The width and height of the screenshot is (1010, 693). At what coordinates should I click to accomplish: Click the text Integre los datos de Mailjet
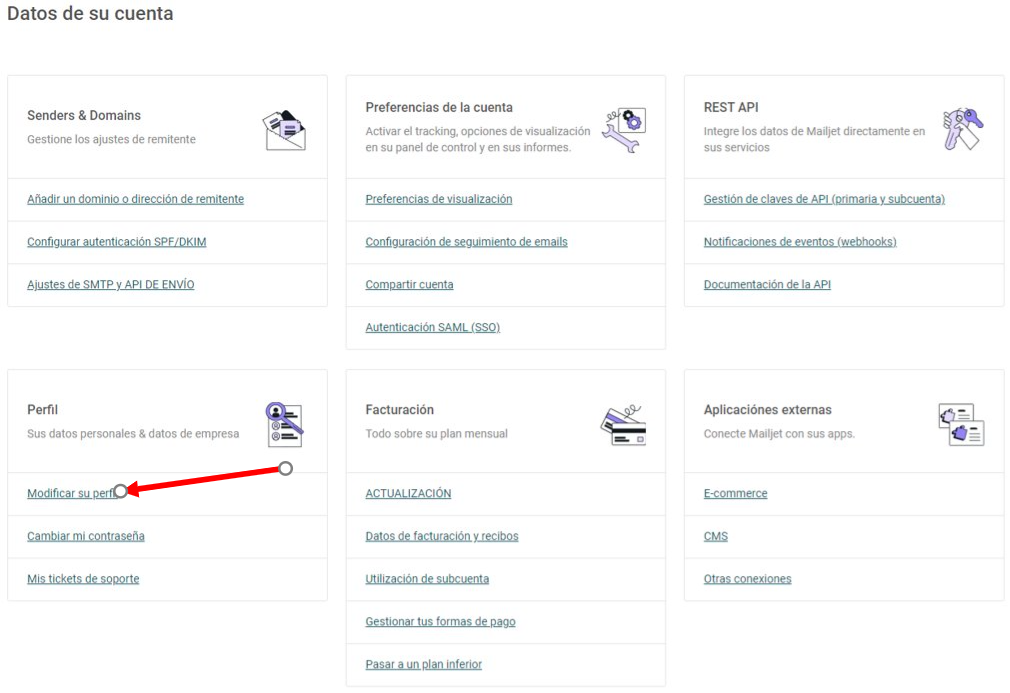click(814, 139)
